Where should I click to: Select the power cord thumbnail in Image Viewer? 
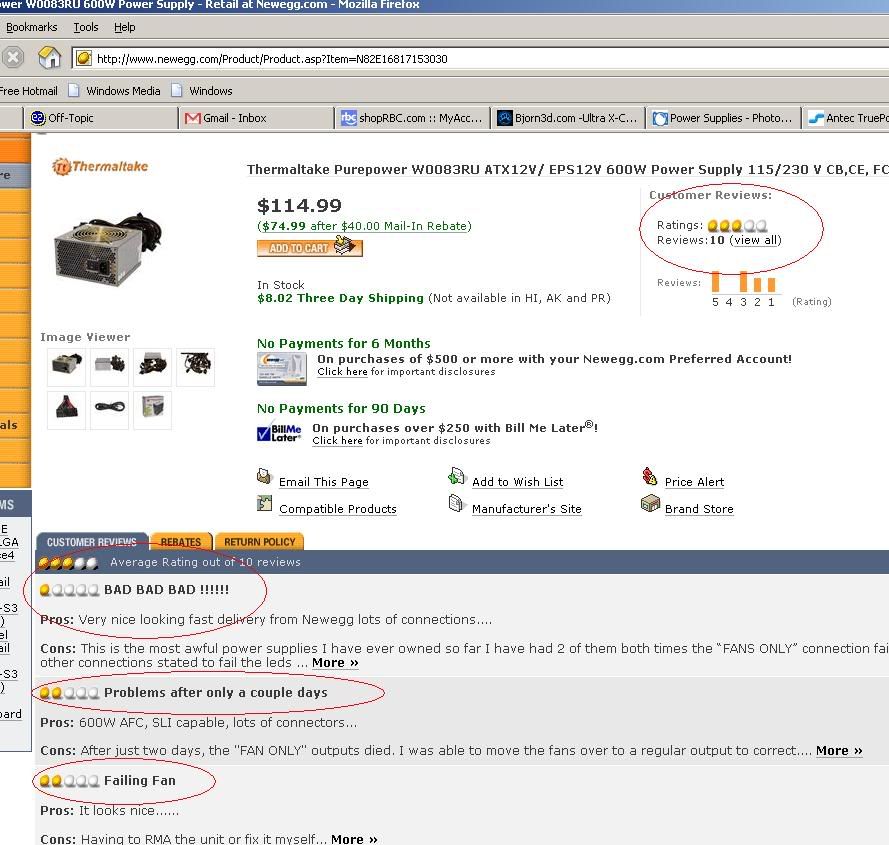109,410
